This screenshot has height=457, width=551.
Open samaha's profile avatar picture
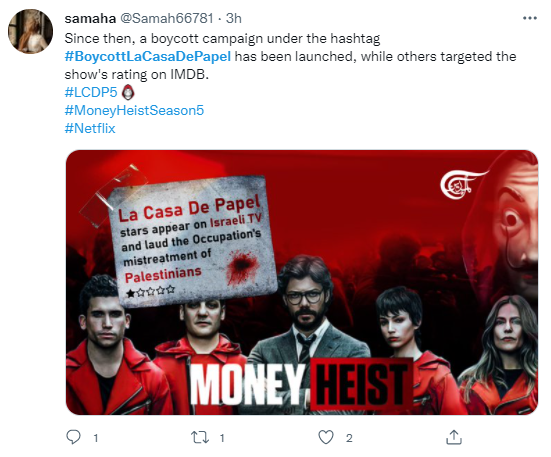coord(30,31)
